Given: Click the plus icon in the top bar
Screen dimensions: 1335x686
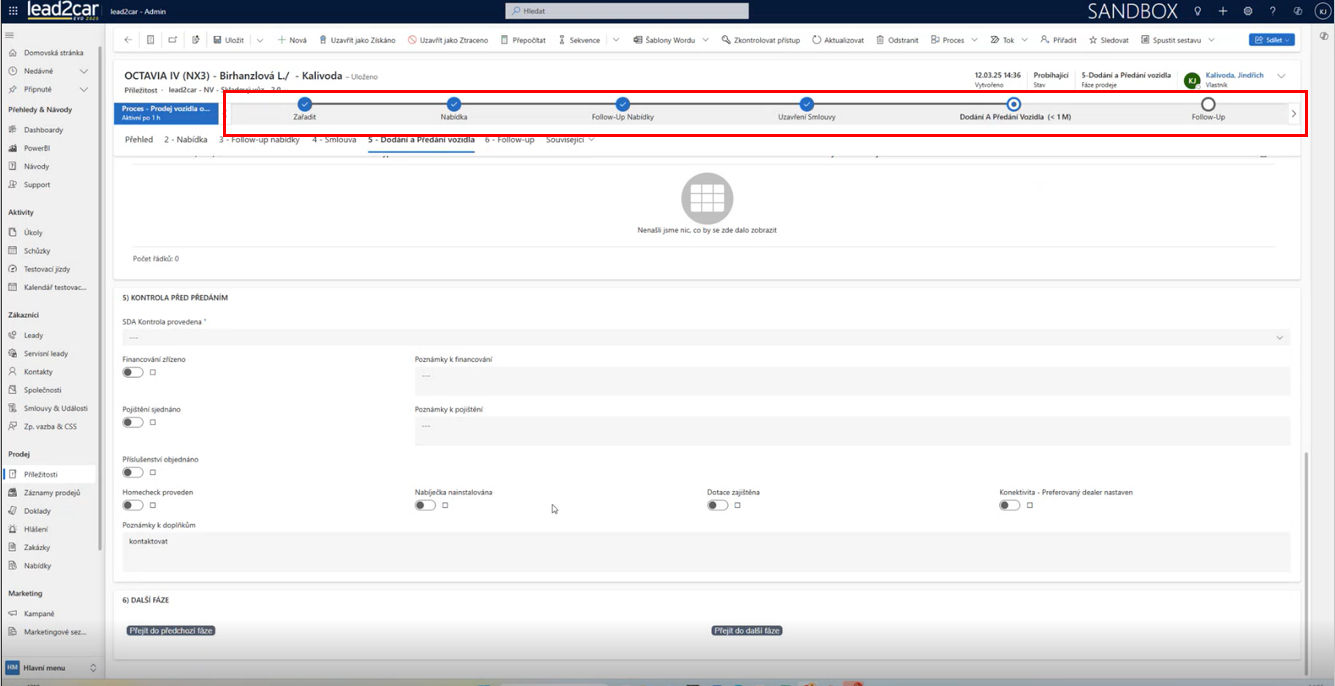Looking at the screenshot, I should (x=1222, y=10).
